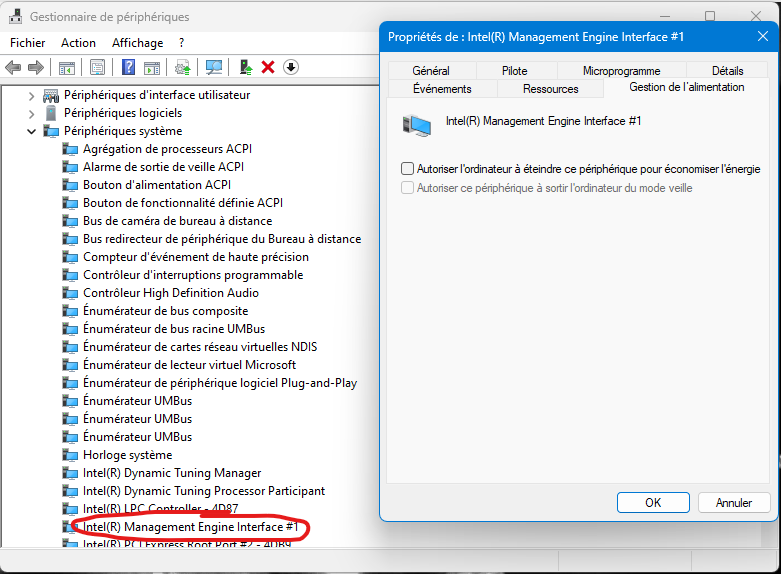Click the blue Help question mark icon

(x=129, y=67)
